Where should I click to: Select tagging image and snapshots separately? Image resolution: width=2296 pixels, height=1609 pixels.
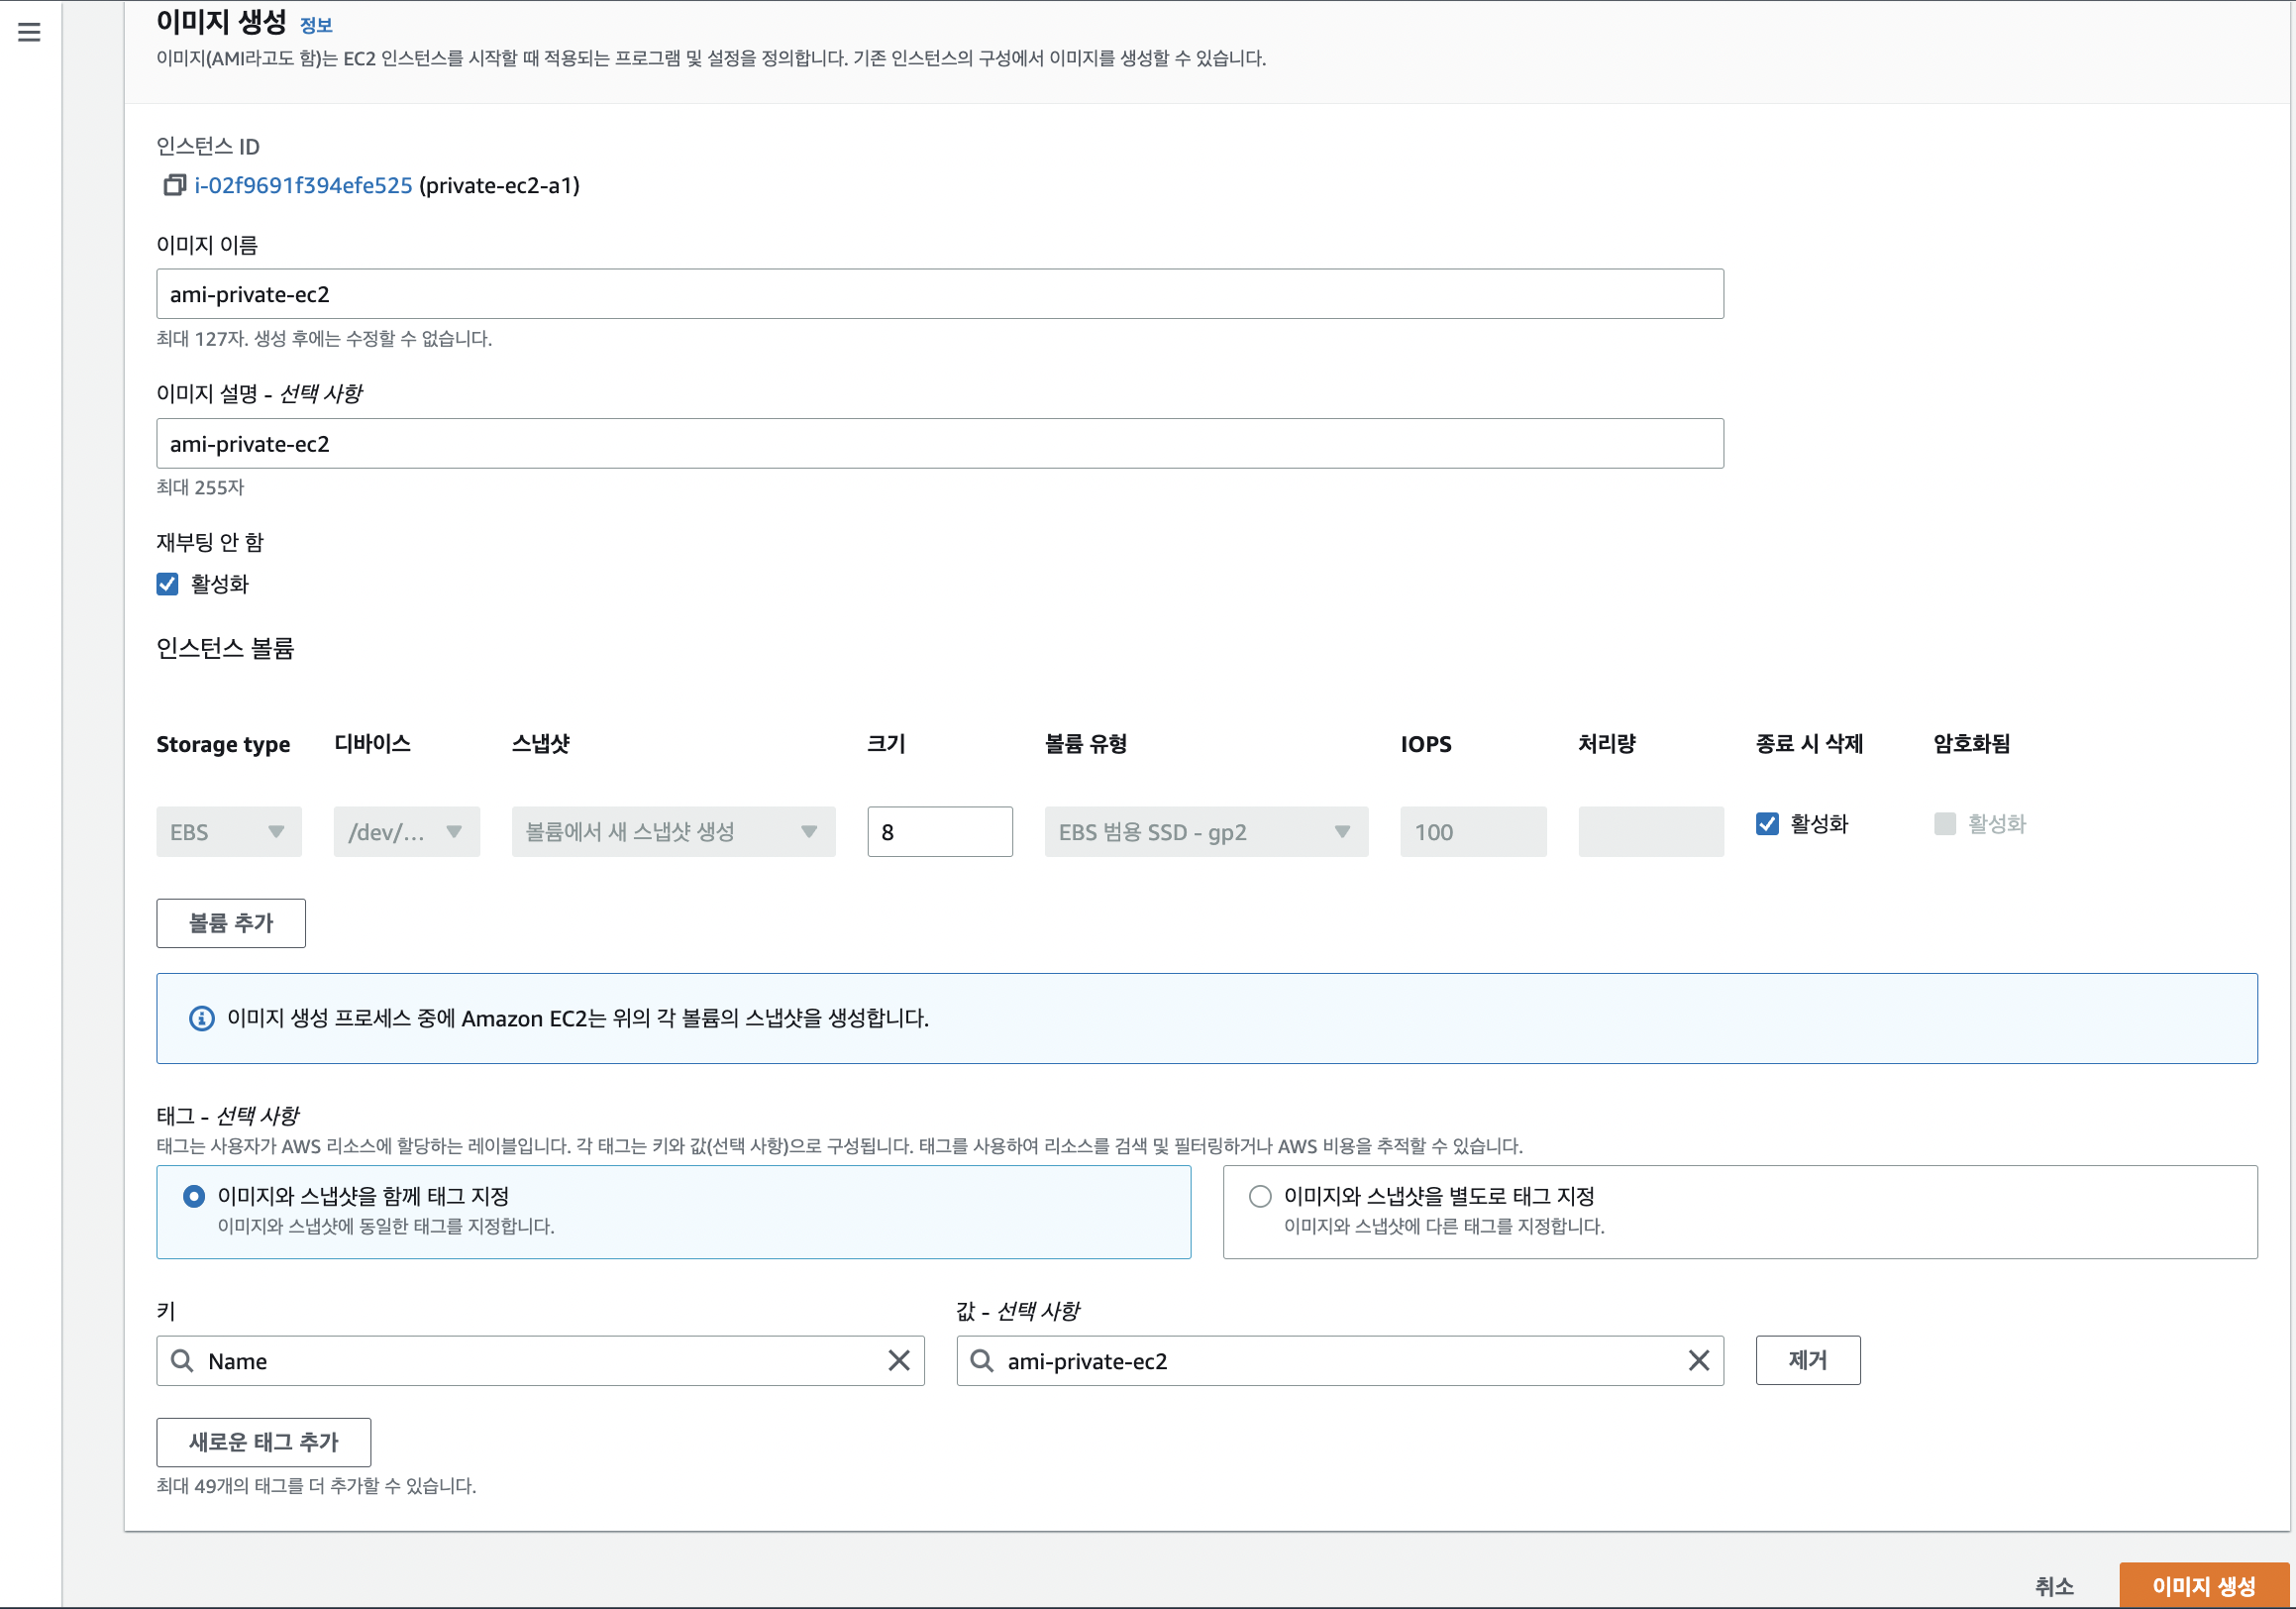[x=1260, y=1196]
